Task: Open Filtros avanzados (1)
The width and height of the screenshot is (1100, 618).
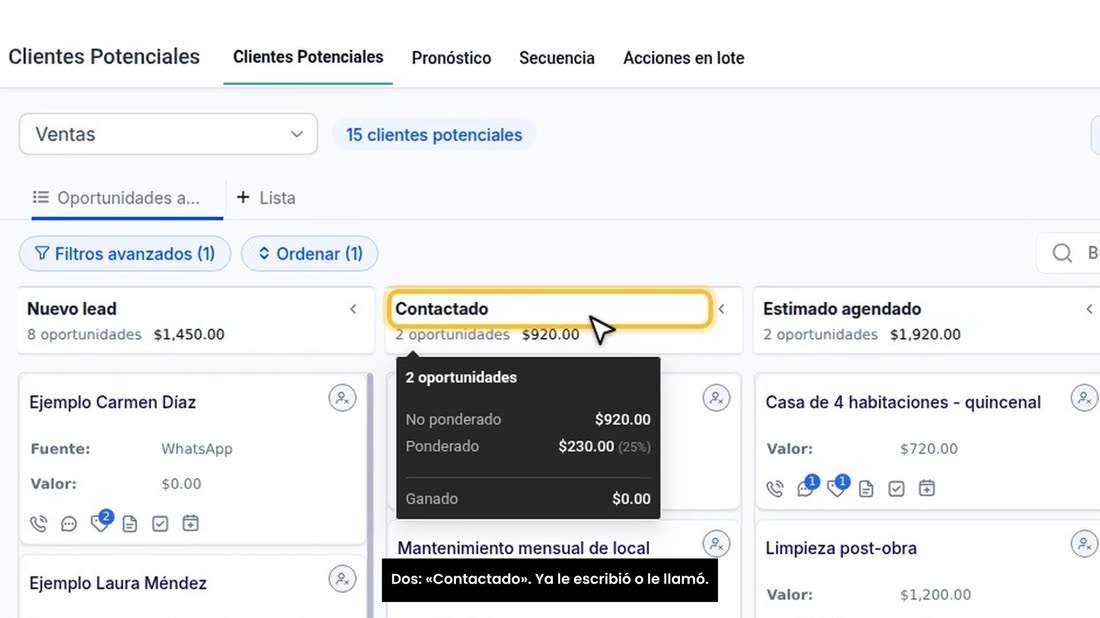Action: pyautogui.click(x=125, y=253)
